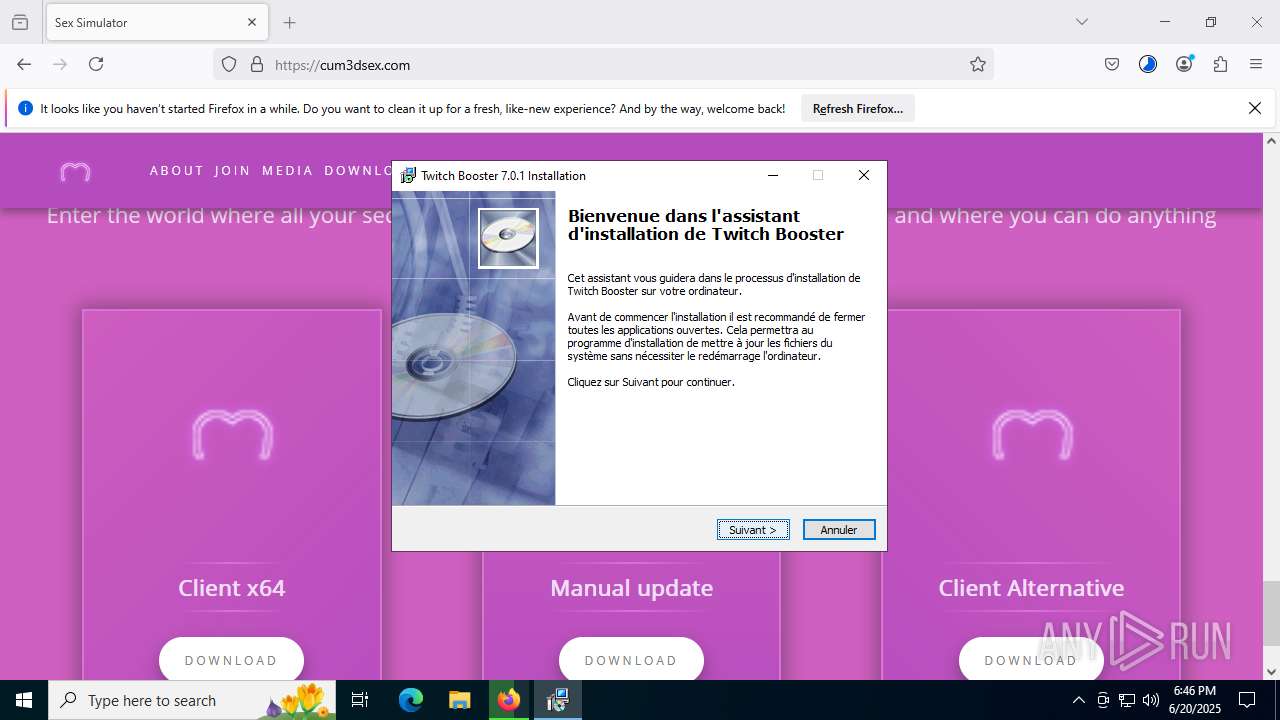The width and height of the screenshot is (1280, 720).
Task: Open the JOIN menu item
Action: (233, 171)
